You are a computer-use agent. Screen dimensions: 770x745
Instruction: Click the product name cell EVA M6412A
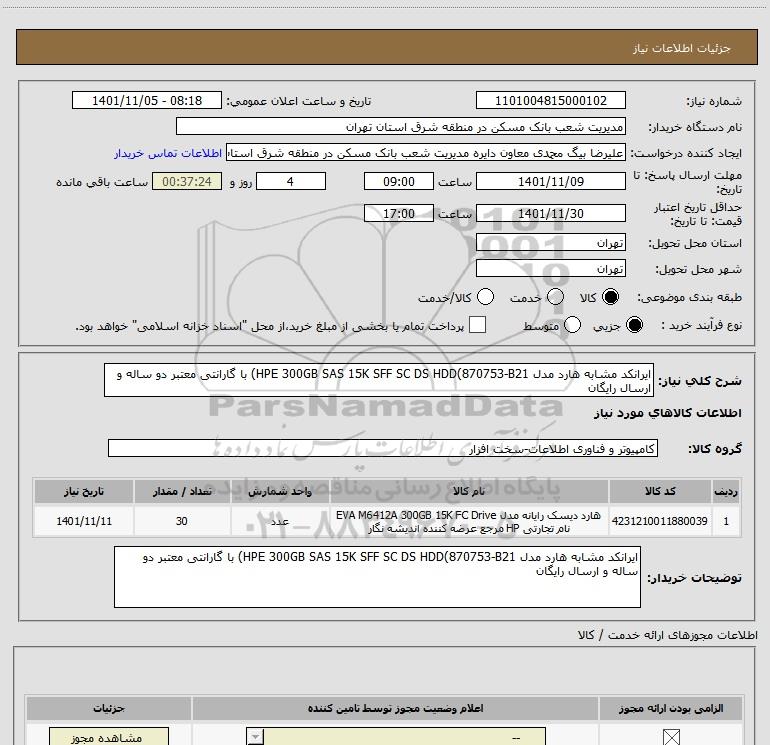(468, 522)
